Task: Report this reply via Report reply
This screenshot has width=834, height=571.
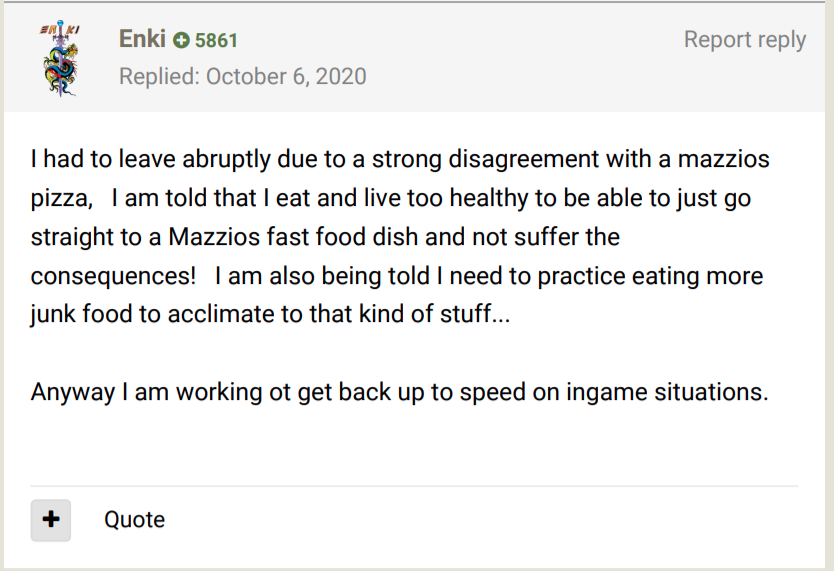Action: (x=744, y=39)
